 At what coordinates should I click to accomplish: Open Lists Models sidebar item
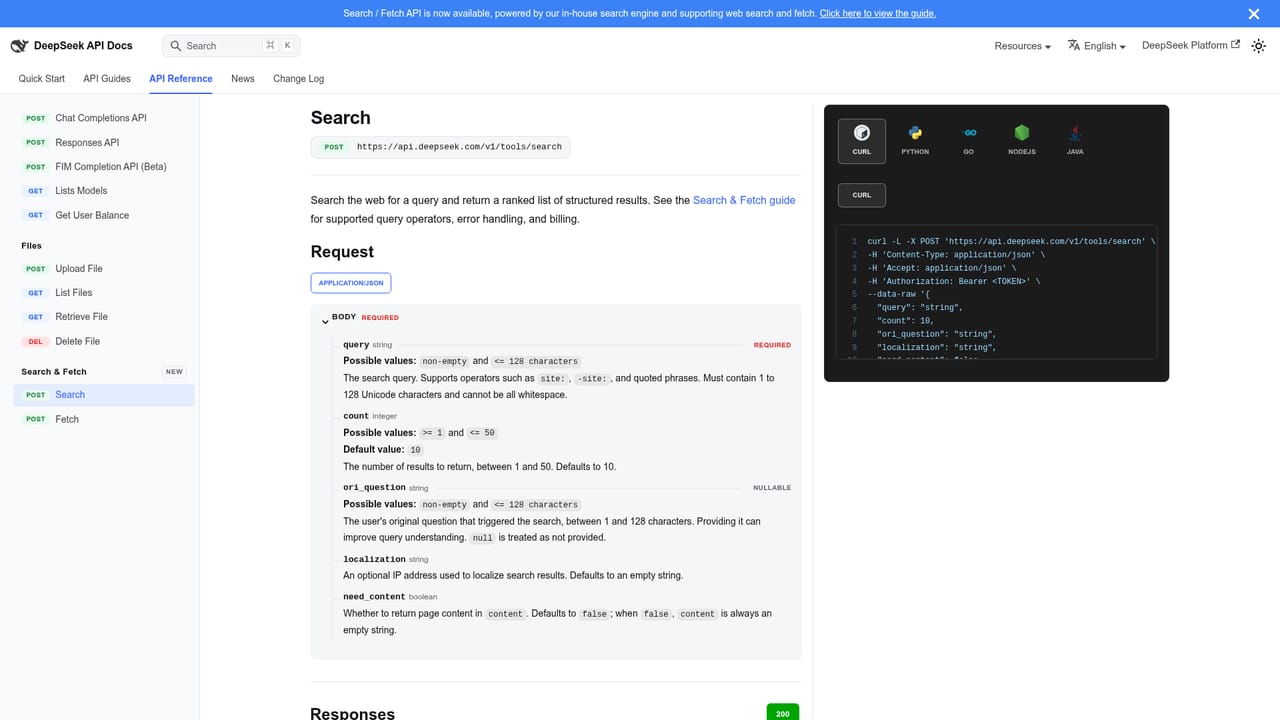[104, 190]
